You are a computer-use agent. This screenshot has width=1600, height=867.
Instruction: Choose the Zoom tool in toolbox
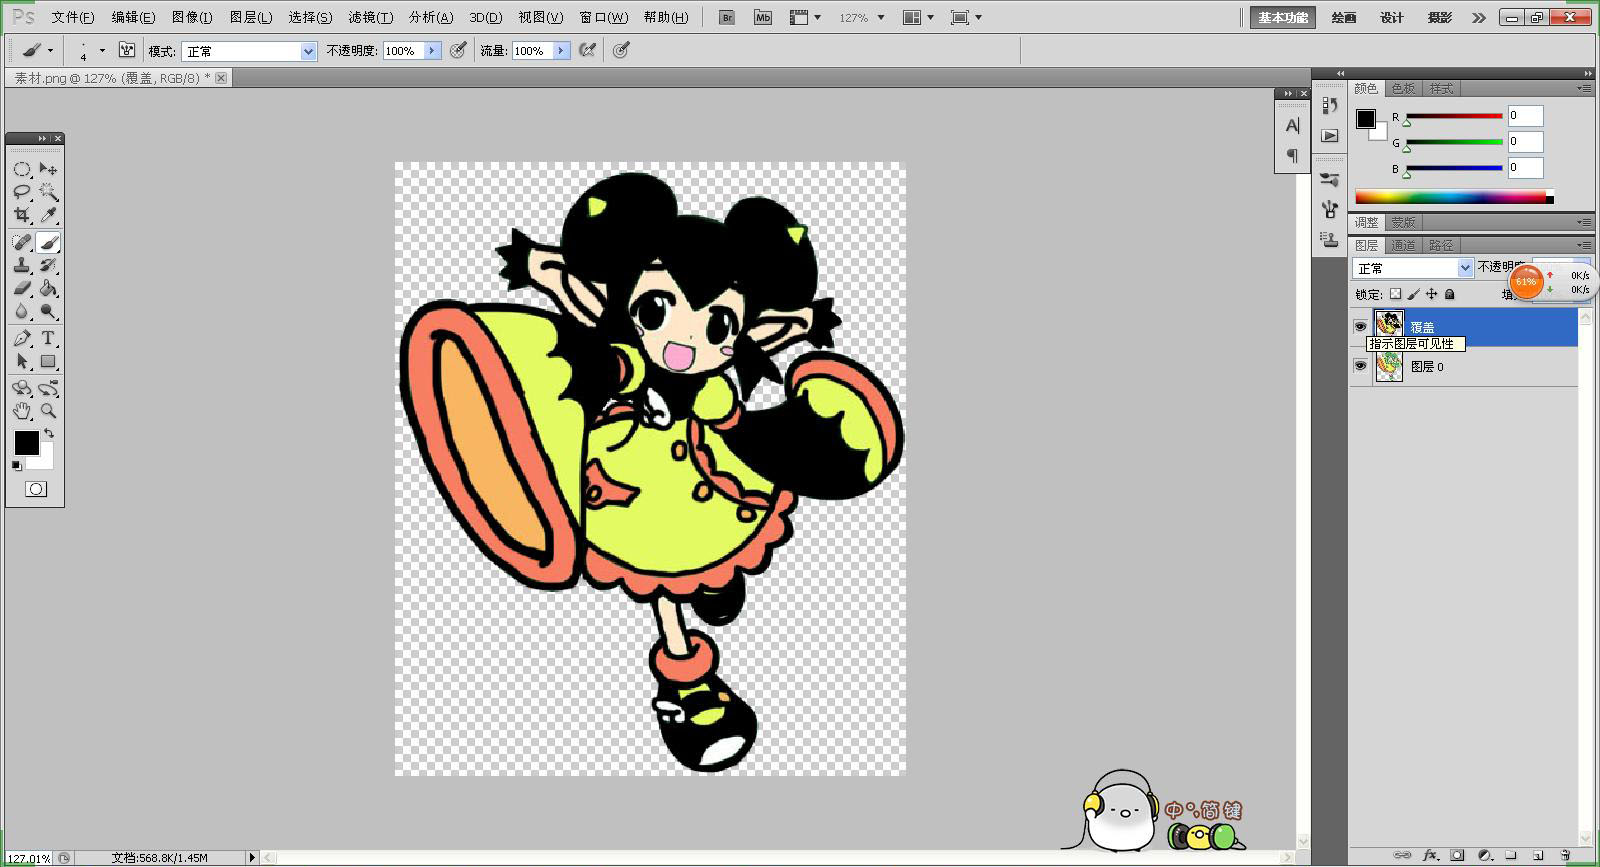[x=48, y=411]
